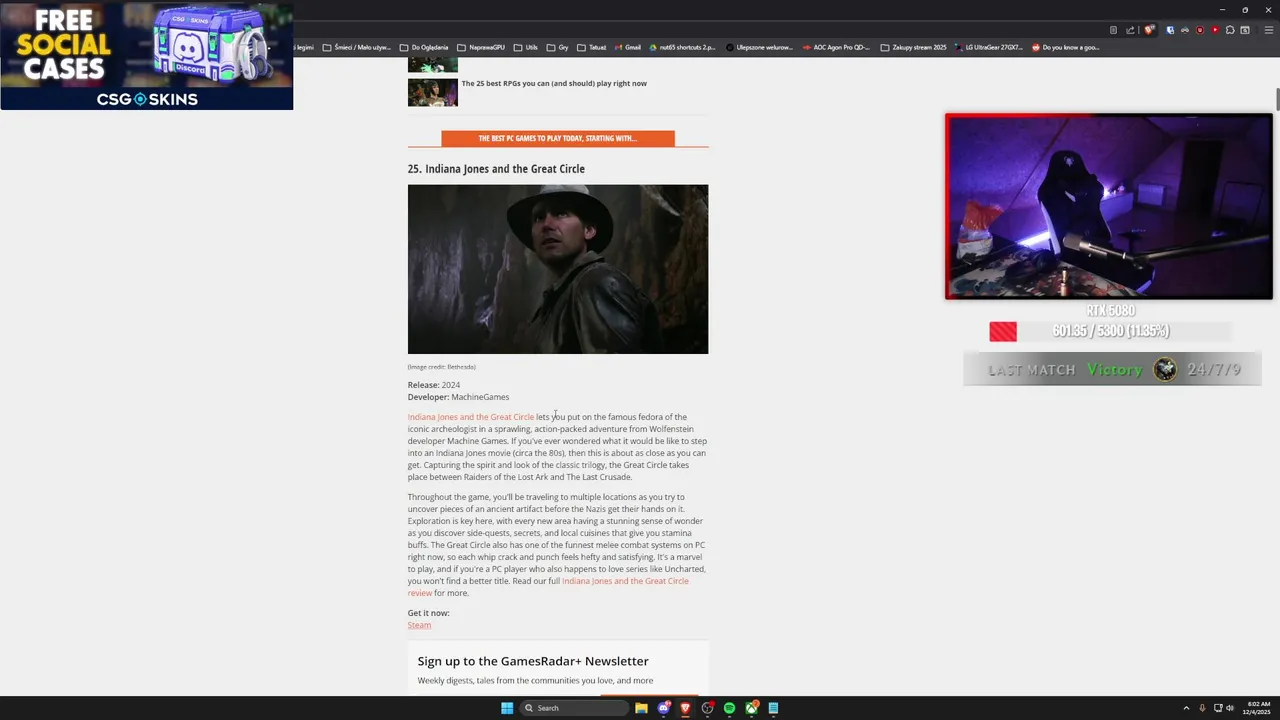Open the 25 best RPGs article link
1280x720 pixels.
click(x=554, y=83)
